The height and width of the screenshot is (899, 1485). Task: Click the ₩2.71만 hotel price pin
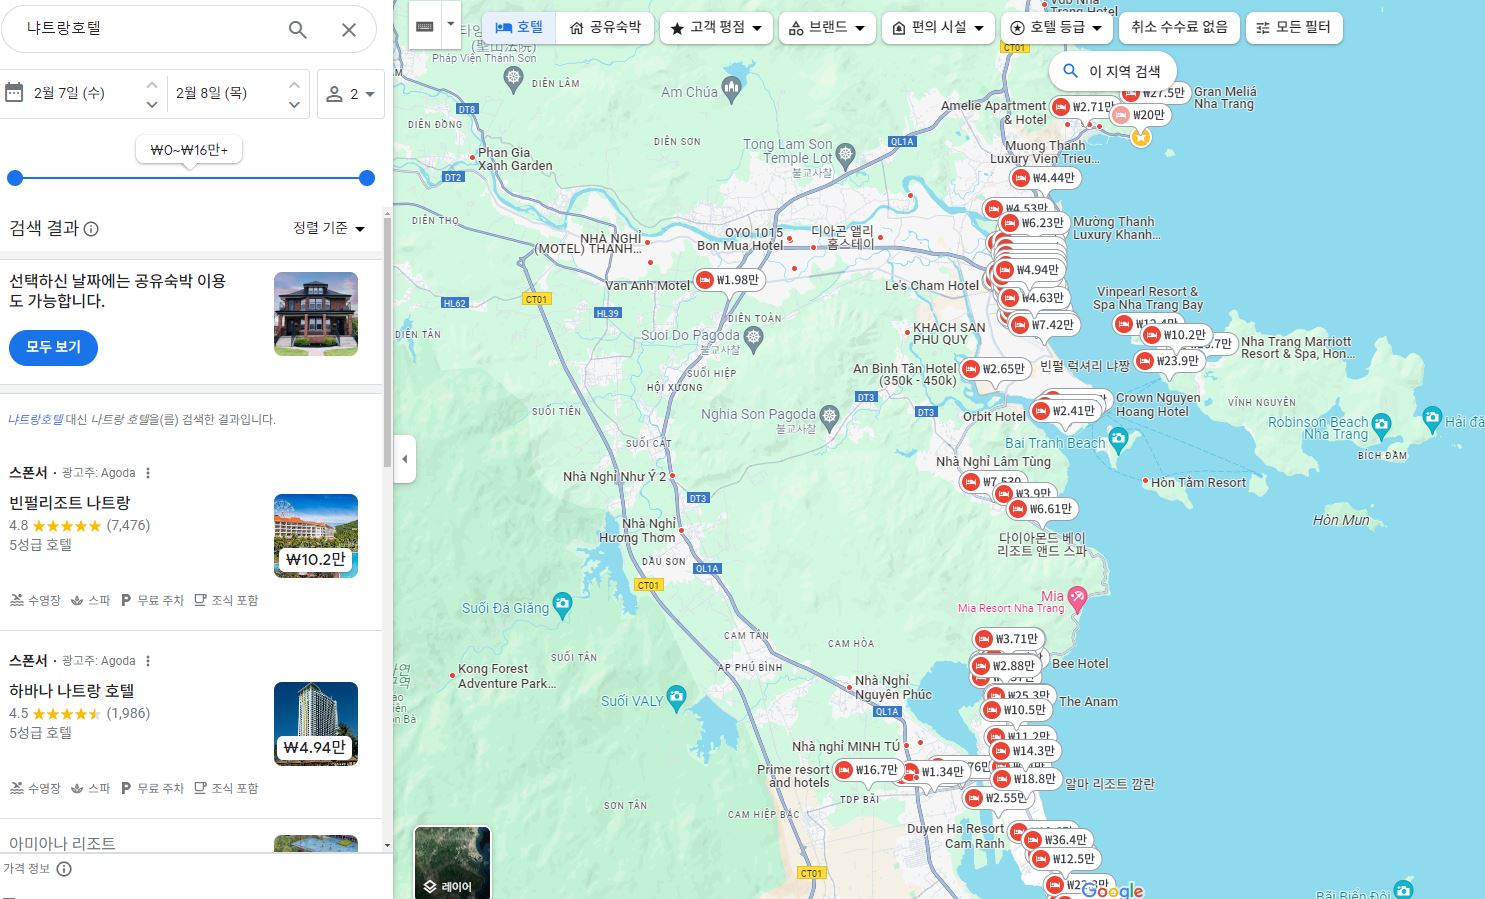pos(1083,107)
